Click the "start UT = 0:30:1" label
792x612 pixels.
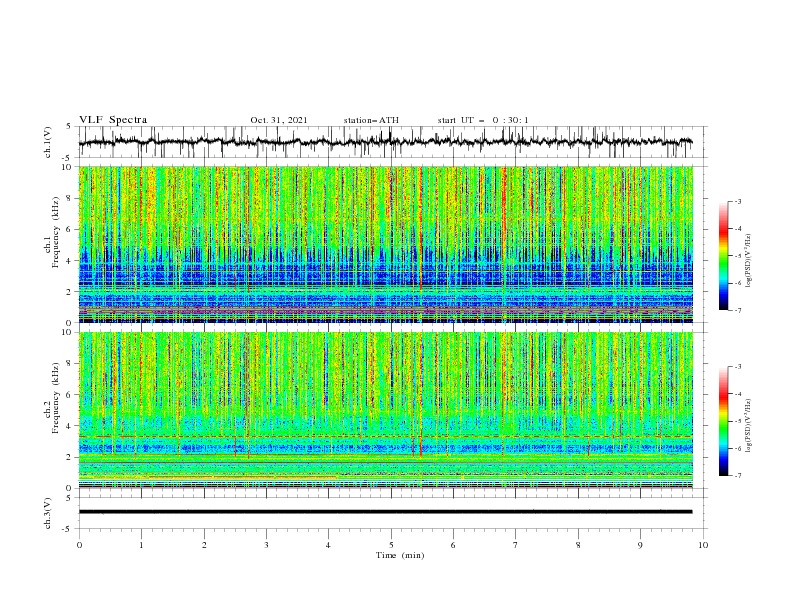click(x=483, y=120)
